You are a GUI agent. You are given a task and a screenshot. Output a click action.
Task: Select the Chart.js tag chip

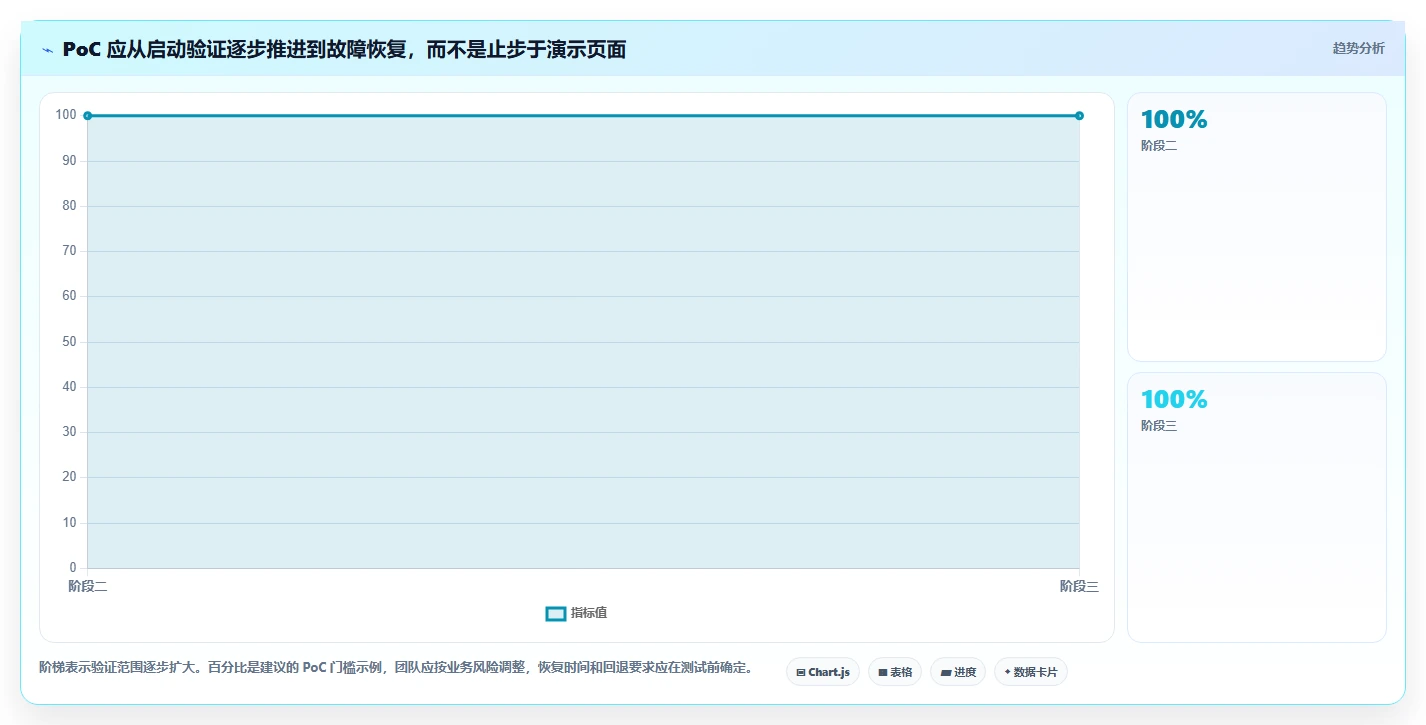click(x=823, y=672)
